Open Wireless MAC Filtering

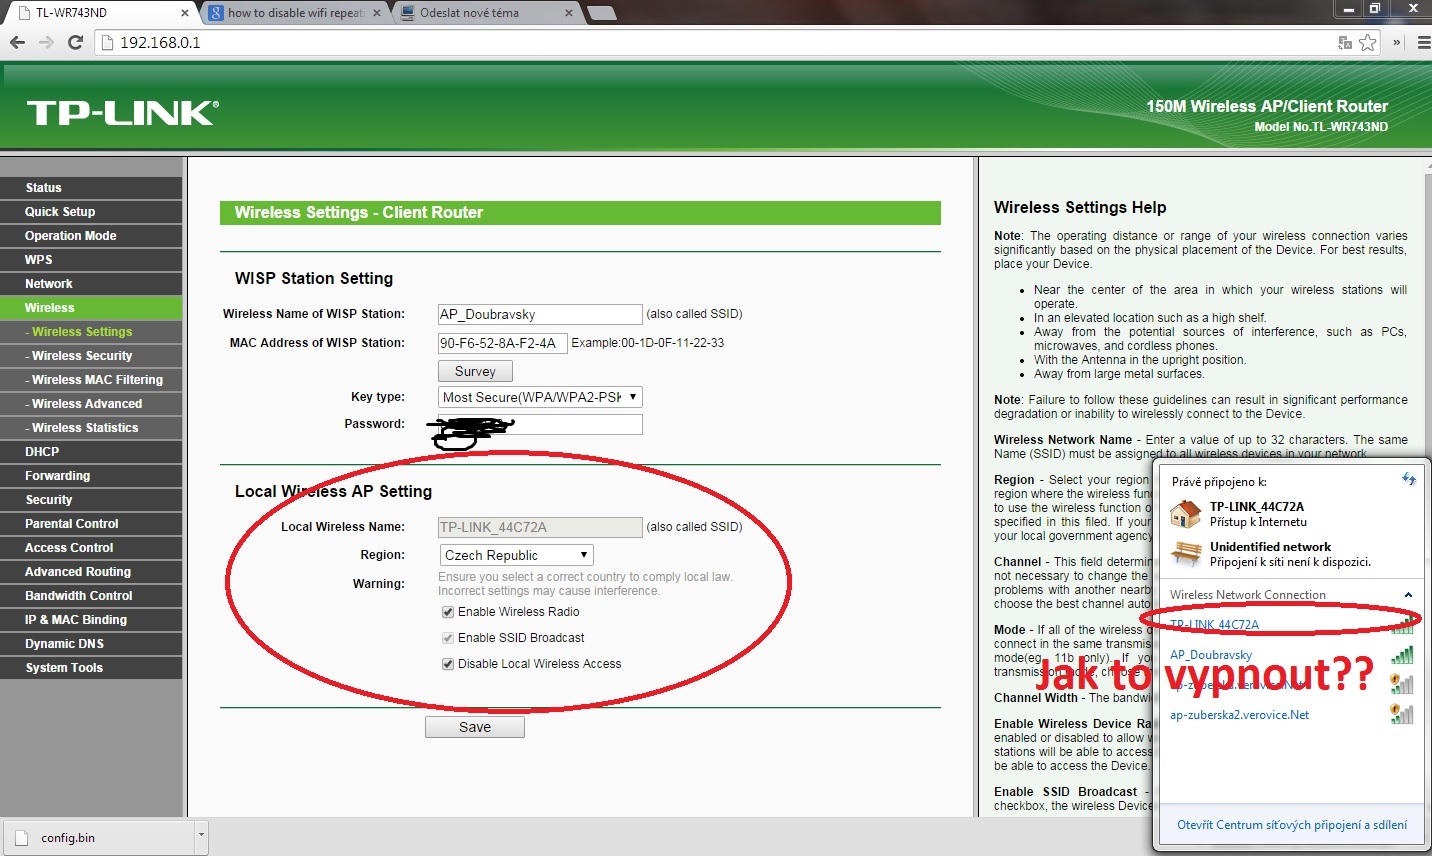coord(91,380)
